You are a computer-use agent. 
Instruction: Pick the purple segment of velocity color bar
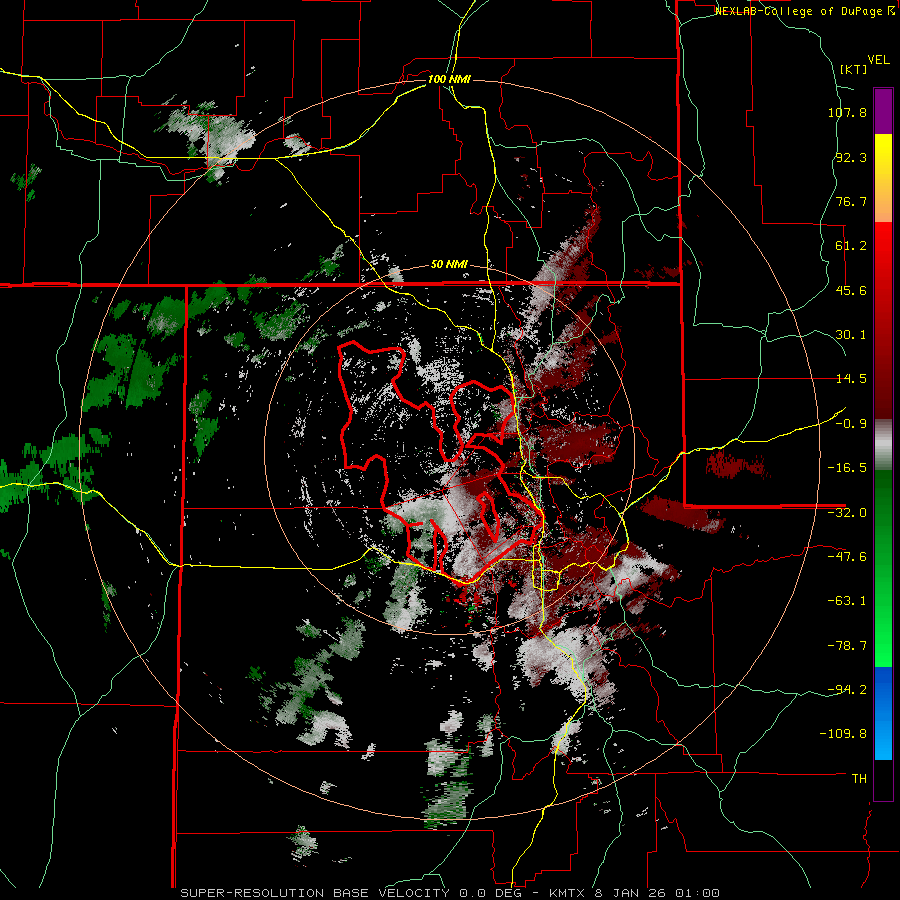(883, 111)
